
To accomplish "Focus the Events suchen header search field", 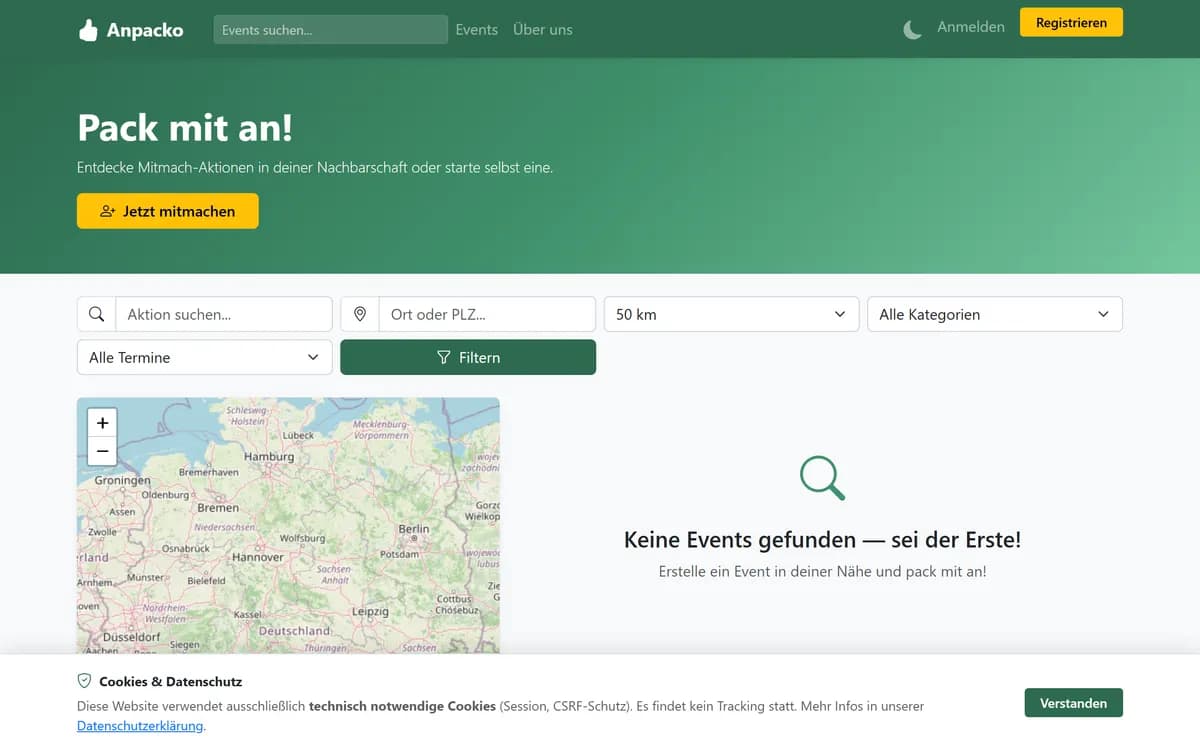I will point(331,30).
